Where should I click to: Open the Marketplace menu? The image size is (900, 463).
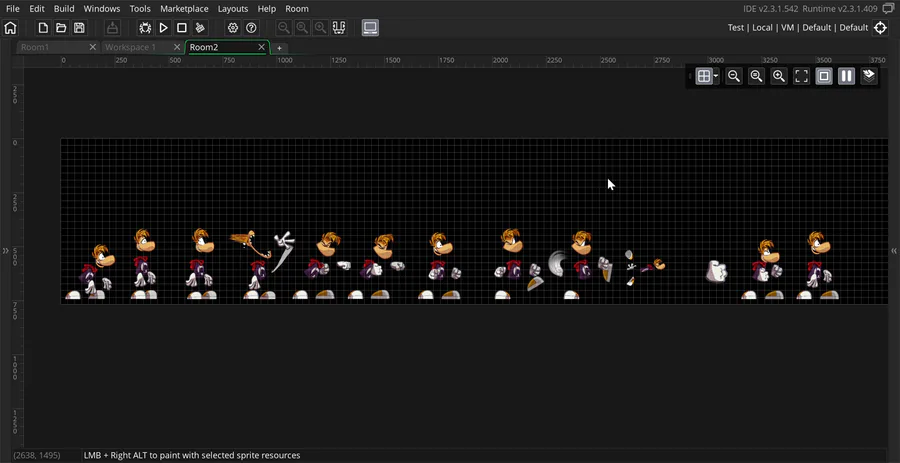click(184, 9)
